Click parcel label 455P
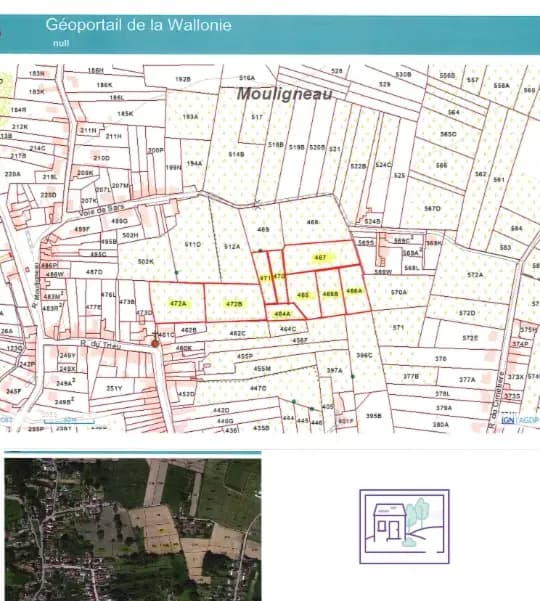Screen dimensions: 540x601 coord(245,356)
